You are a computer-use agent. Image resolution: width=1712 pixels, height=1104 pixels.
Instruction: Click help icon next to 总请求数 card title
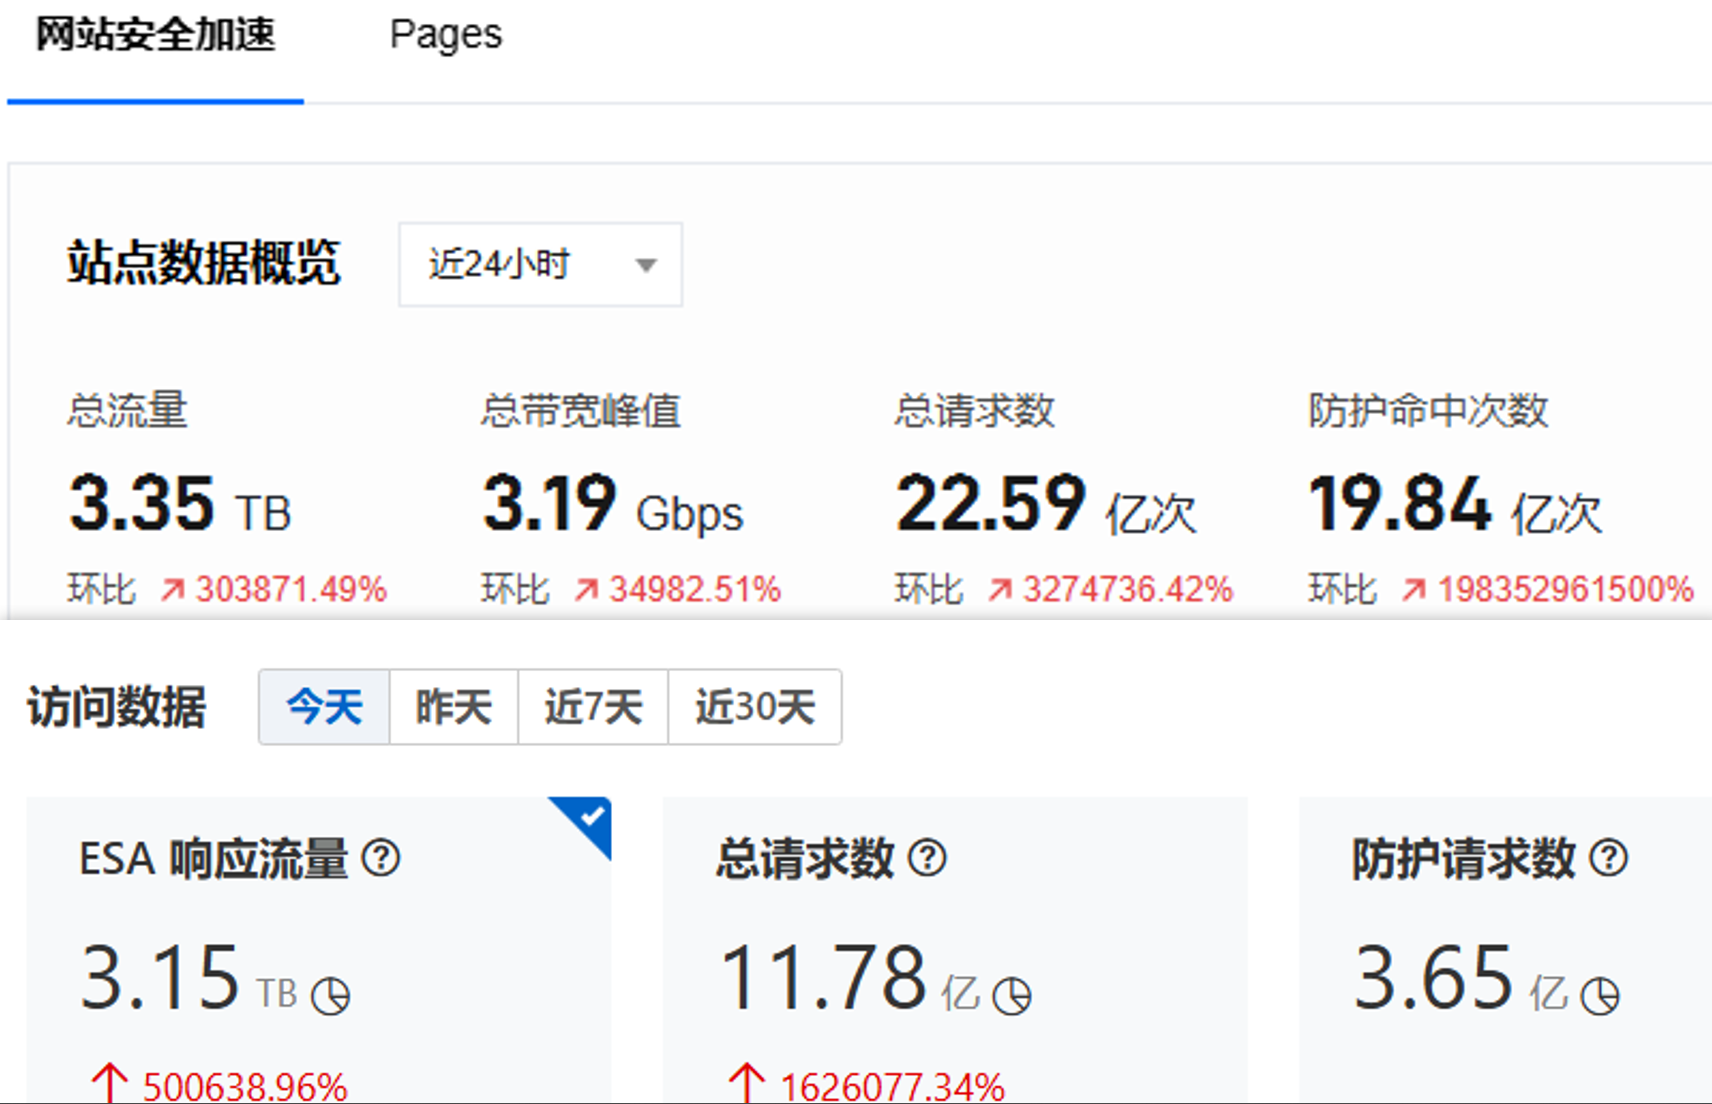click(927, 858)
